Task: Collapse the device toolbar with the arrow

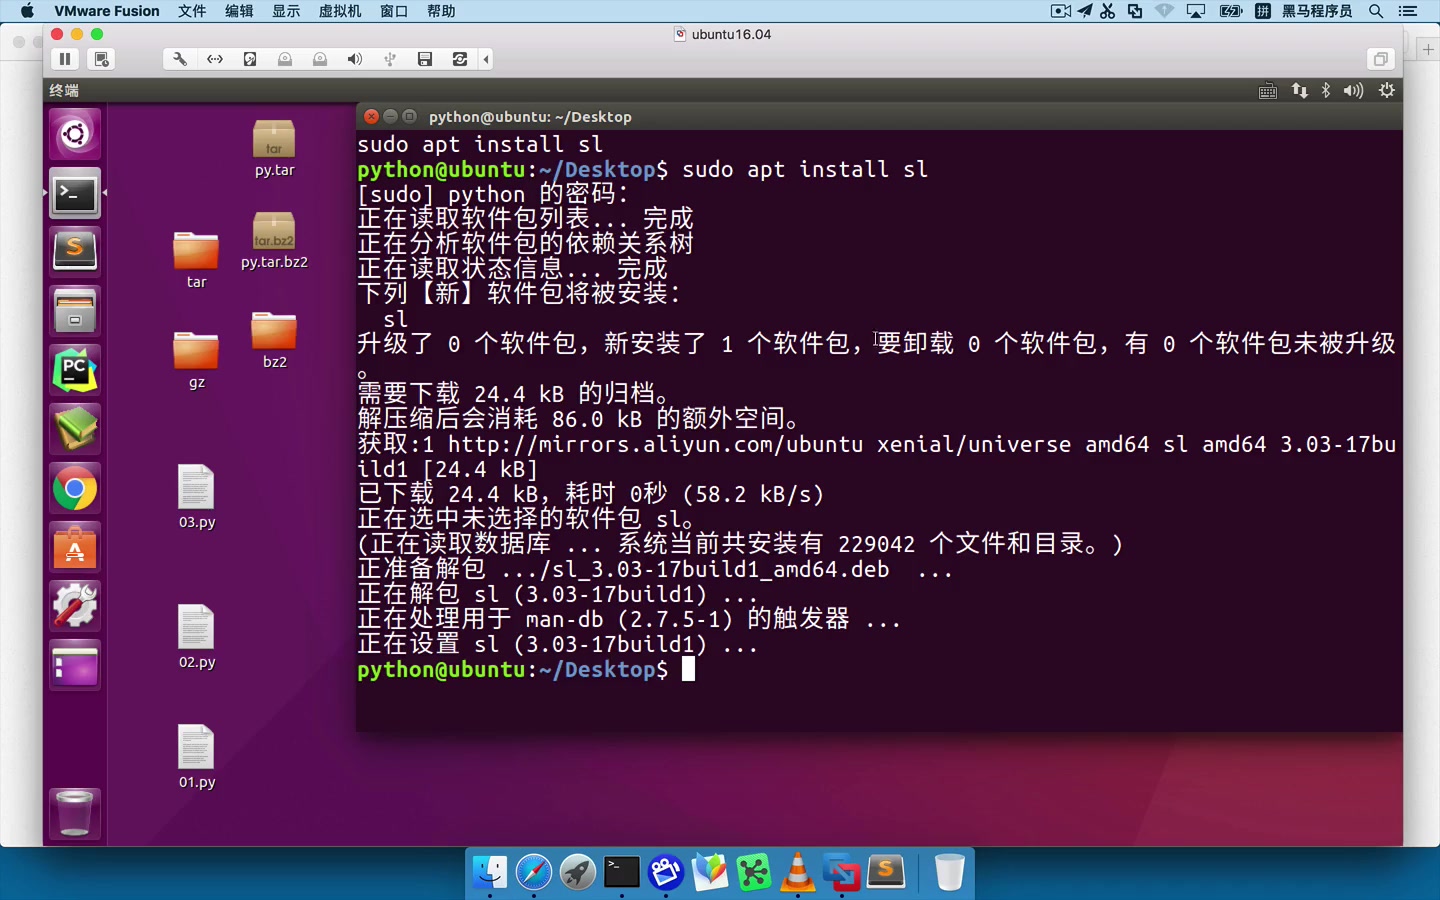Action: 486,59
